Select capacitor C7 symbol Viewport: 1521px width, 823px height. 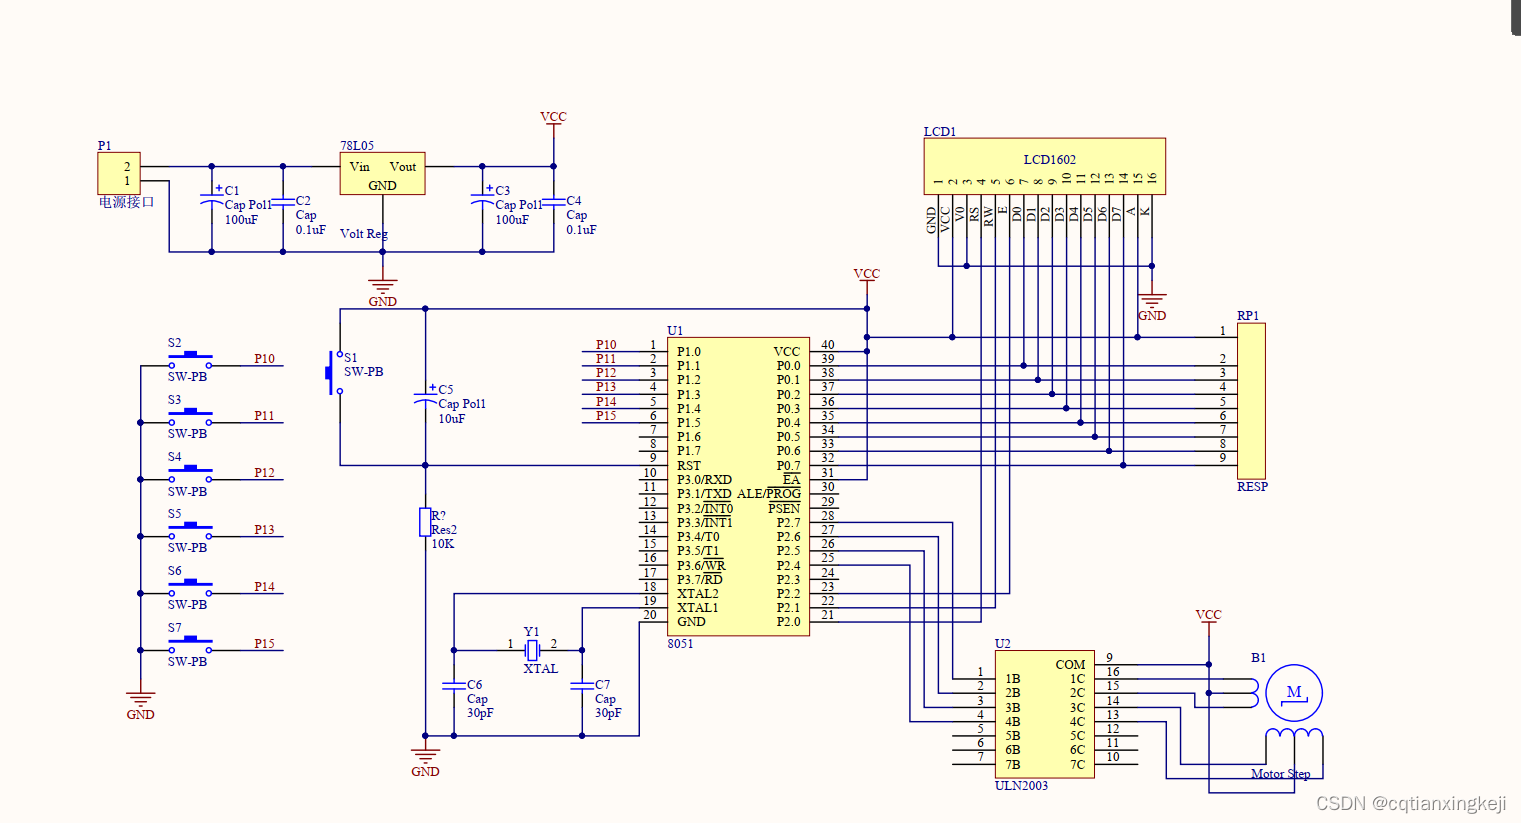[582, 686]
